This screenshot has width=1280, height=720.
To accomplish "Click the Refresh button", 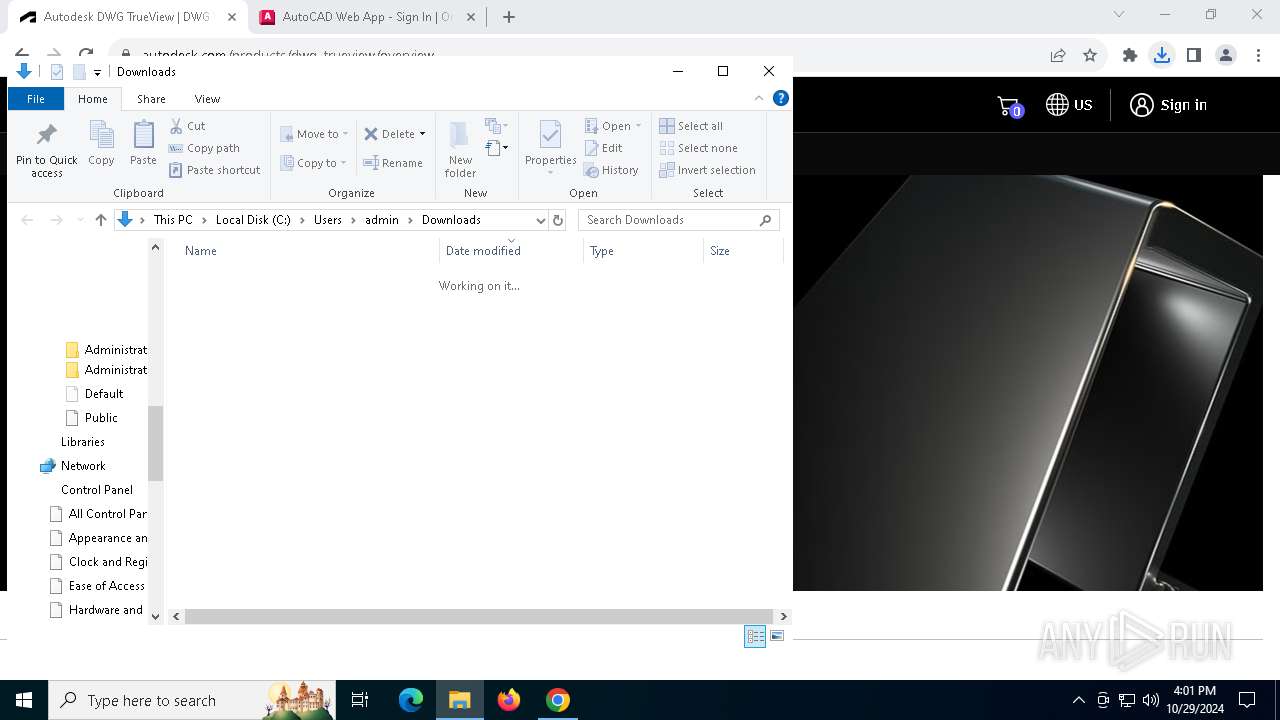I will (x=558, y=220).
